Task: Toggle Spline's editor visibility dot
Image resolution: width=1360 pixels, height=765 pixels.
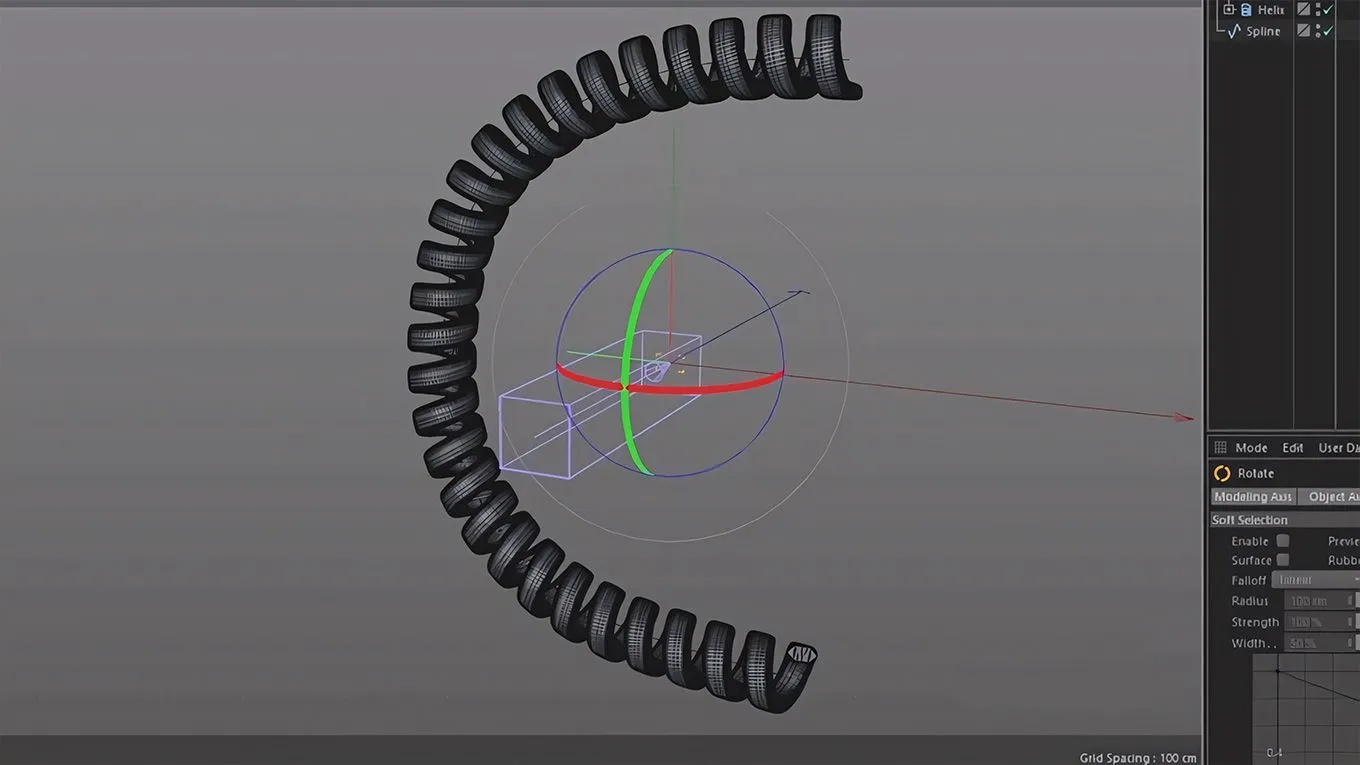Action: 1318,28
